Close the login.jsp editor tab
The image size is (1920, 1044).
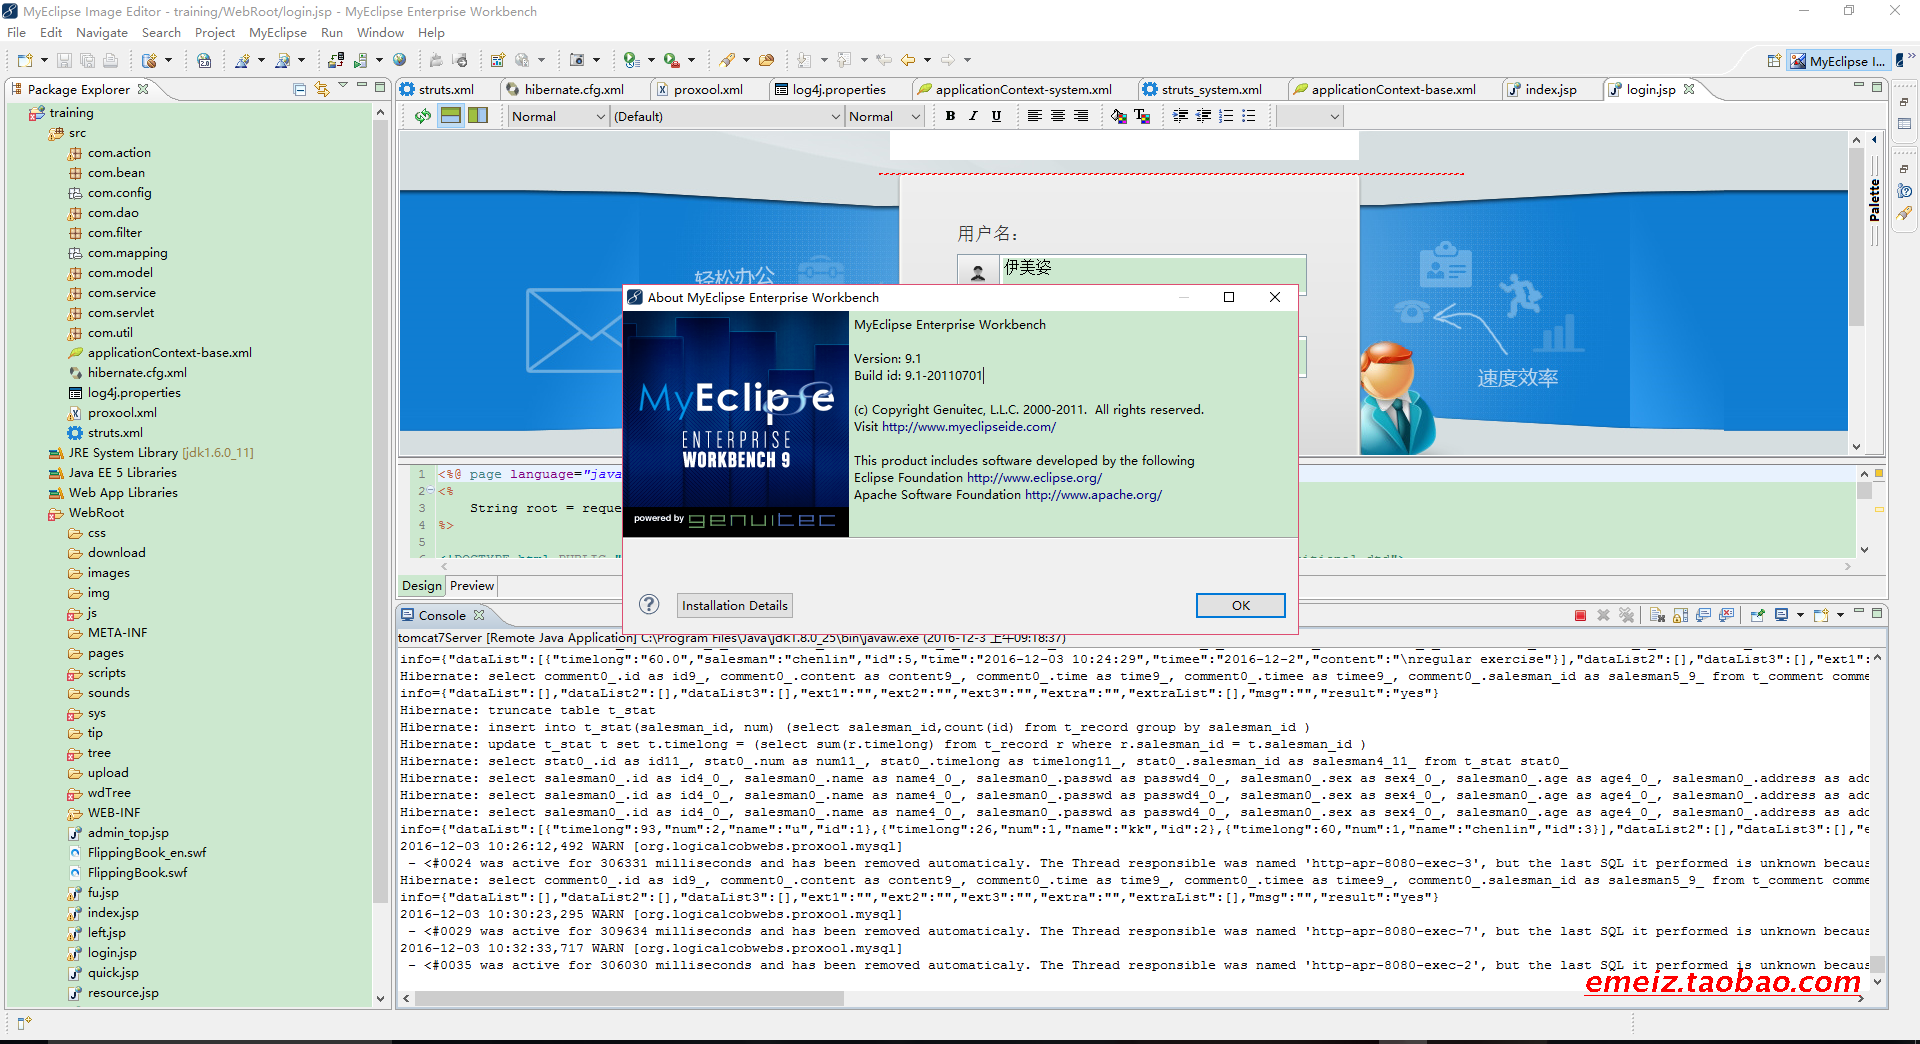tap(1689, 89)
